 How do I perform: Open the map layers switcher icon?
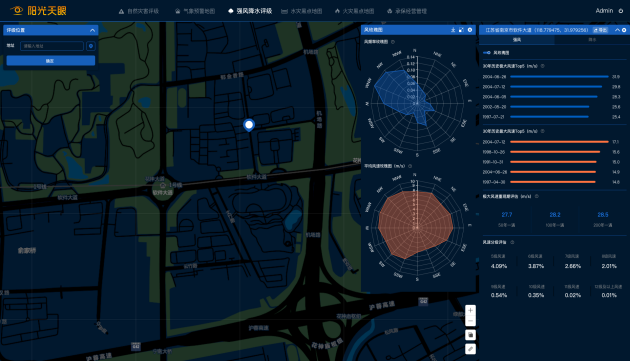[470, 335]
